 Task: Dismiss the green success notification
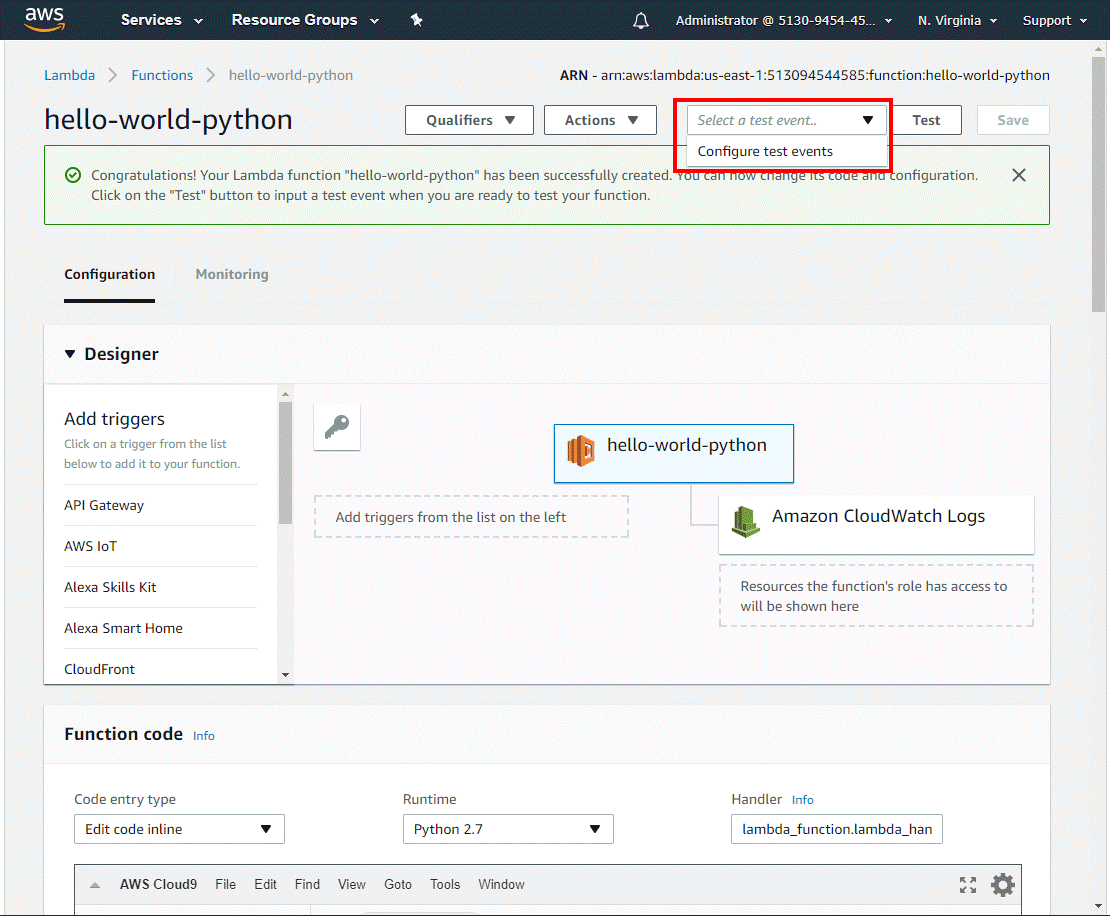(1019, 175)
